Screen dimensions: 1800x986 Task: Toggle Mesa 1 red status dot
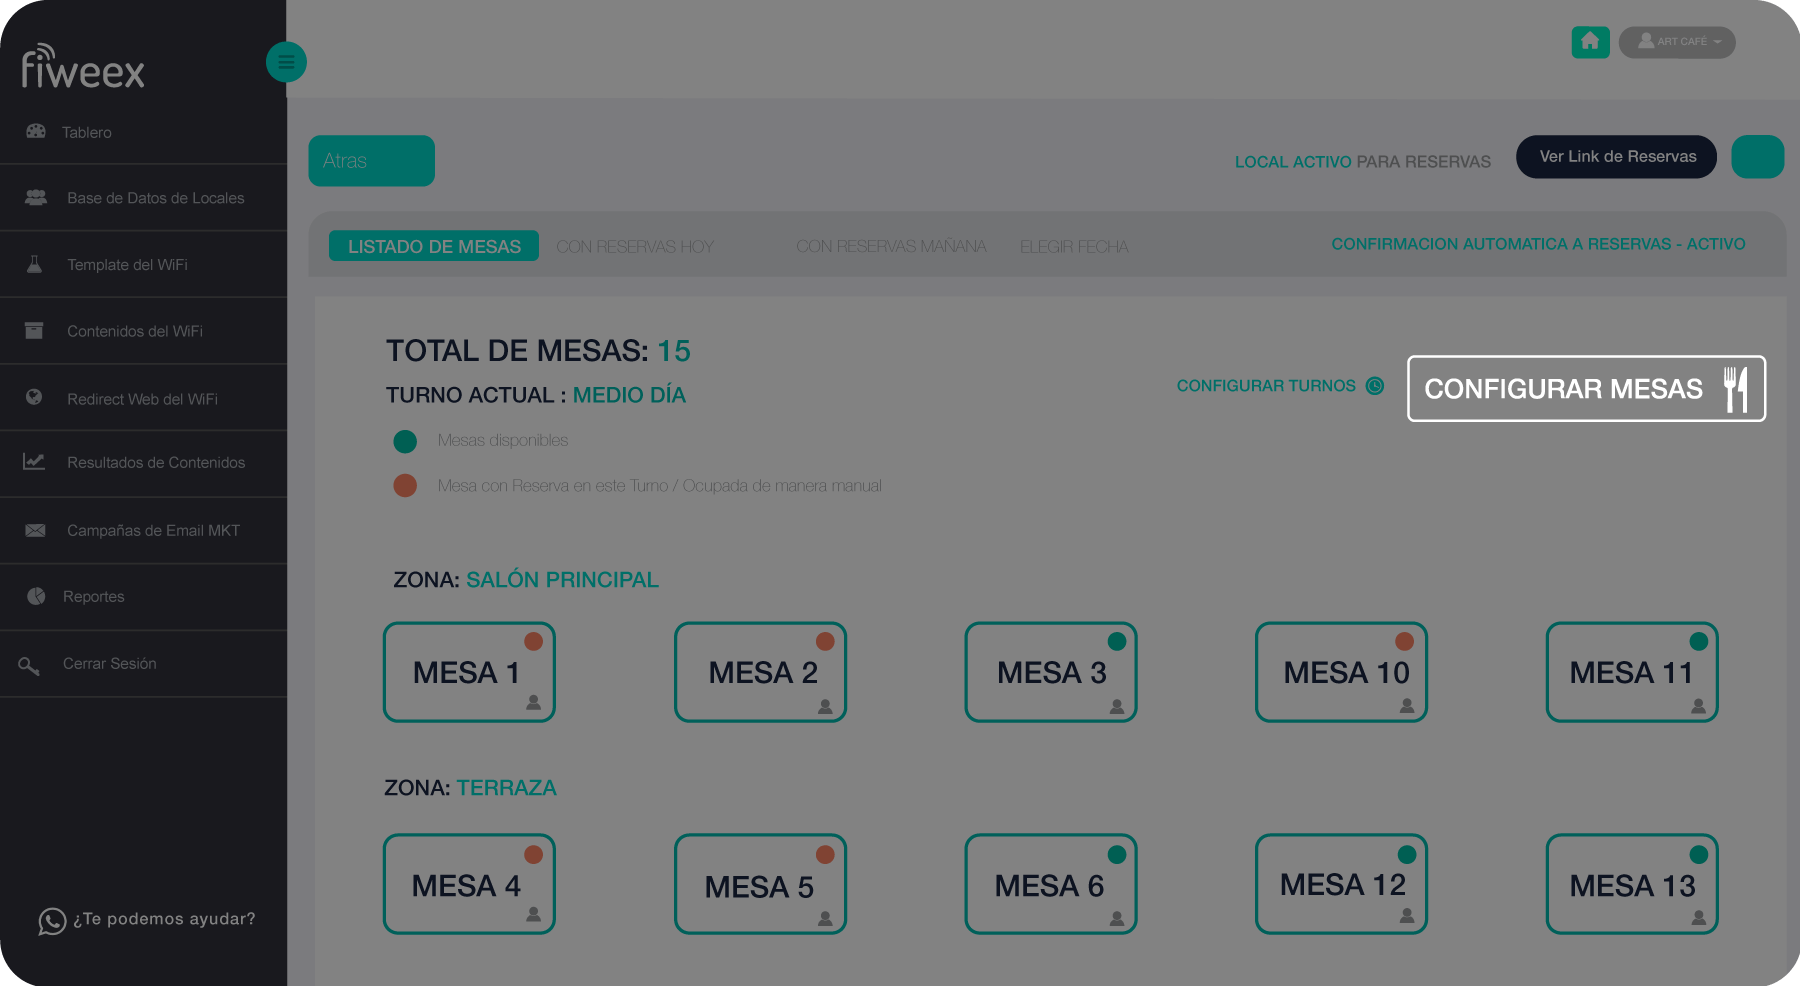(533, 642)
